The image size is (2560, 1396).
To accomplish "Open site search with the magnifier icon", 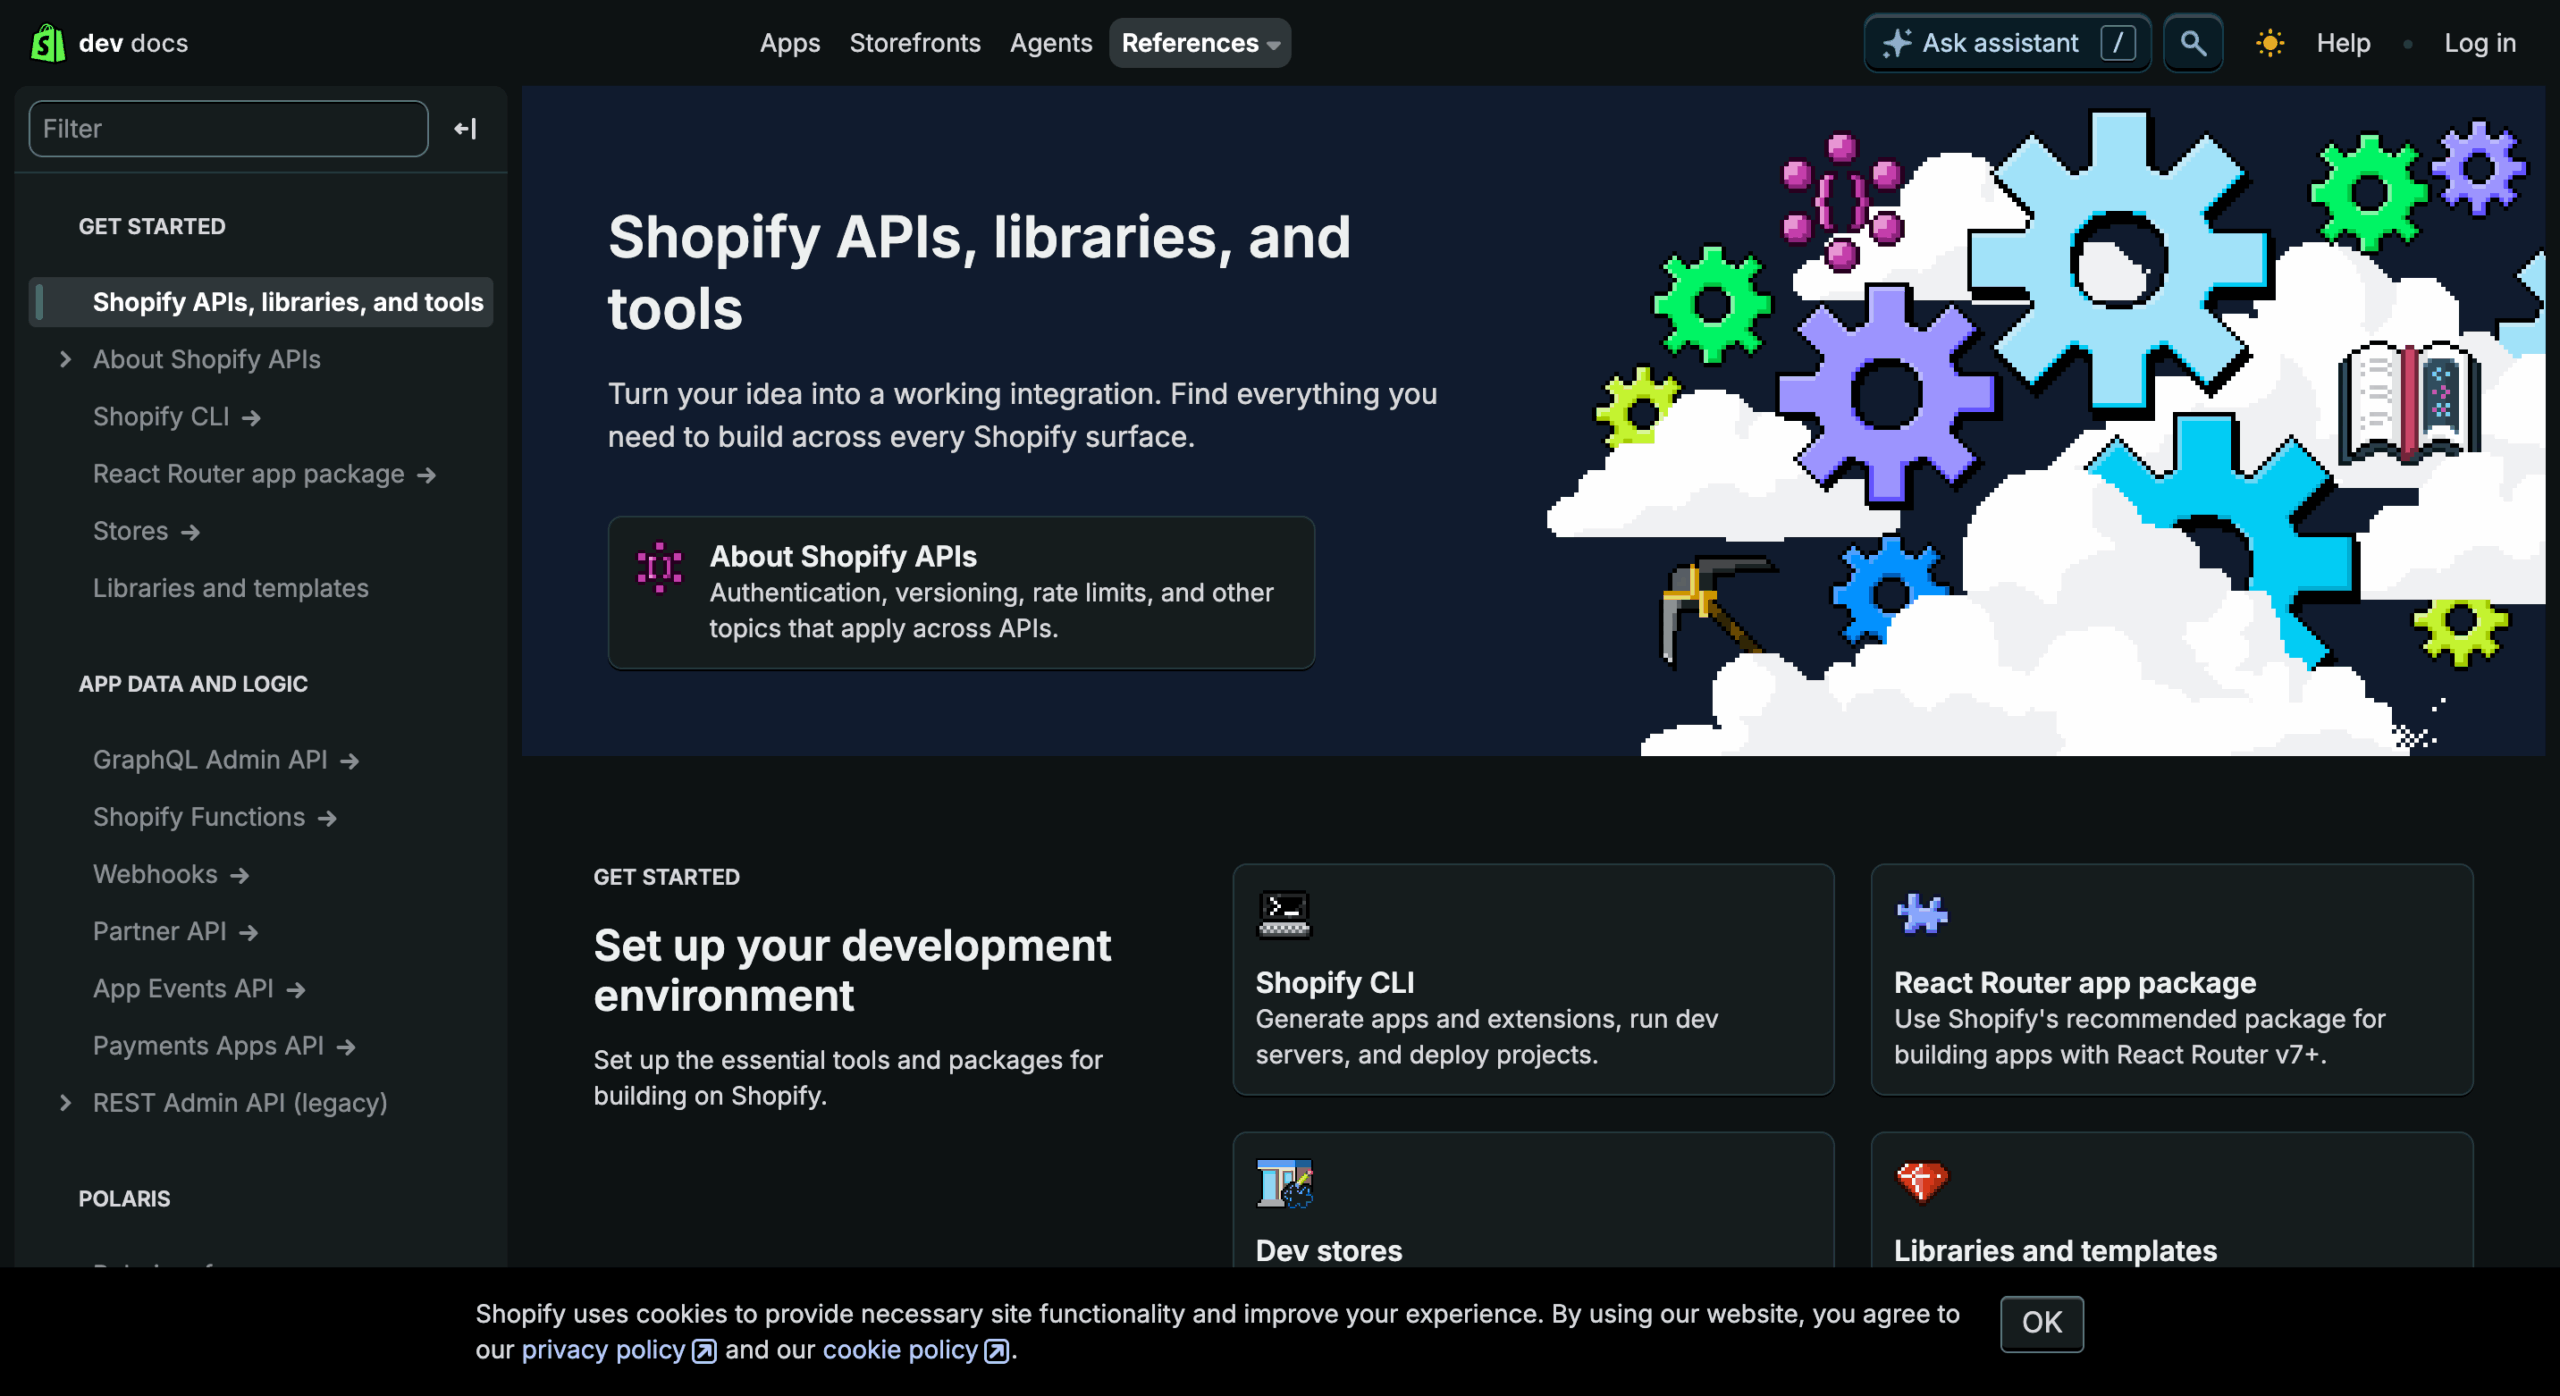I will pyautogui.click(x=2193, y=43).
